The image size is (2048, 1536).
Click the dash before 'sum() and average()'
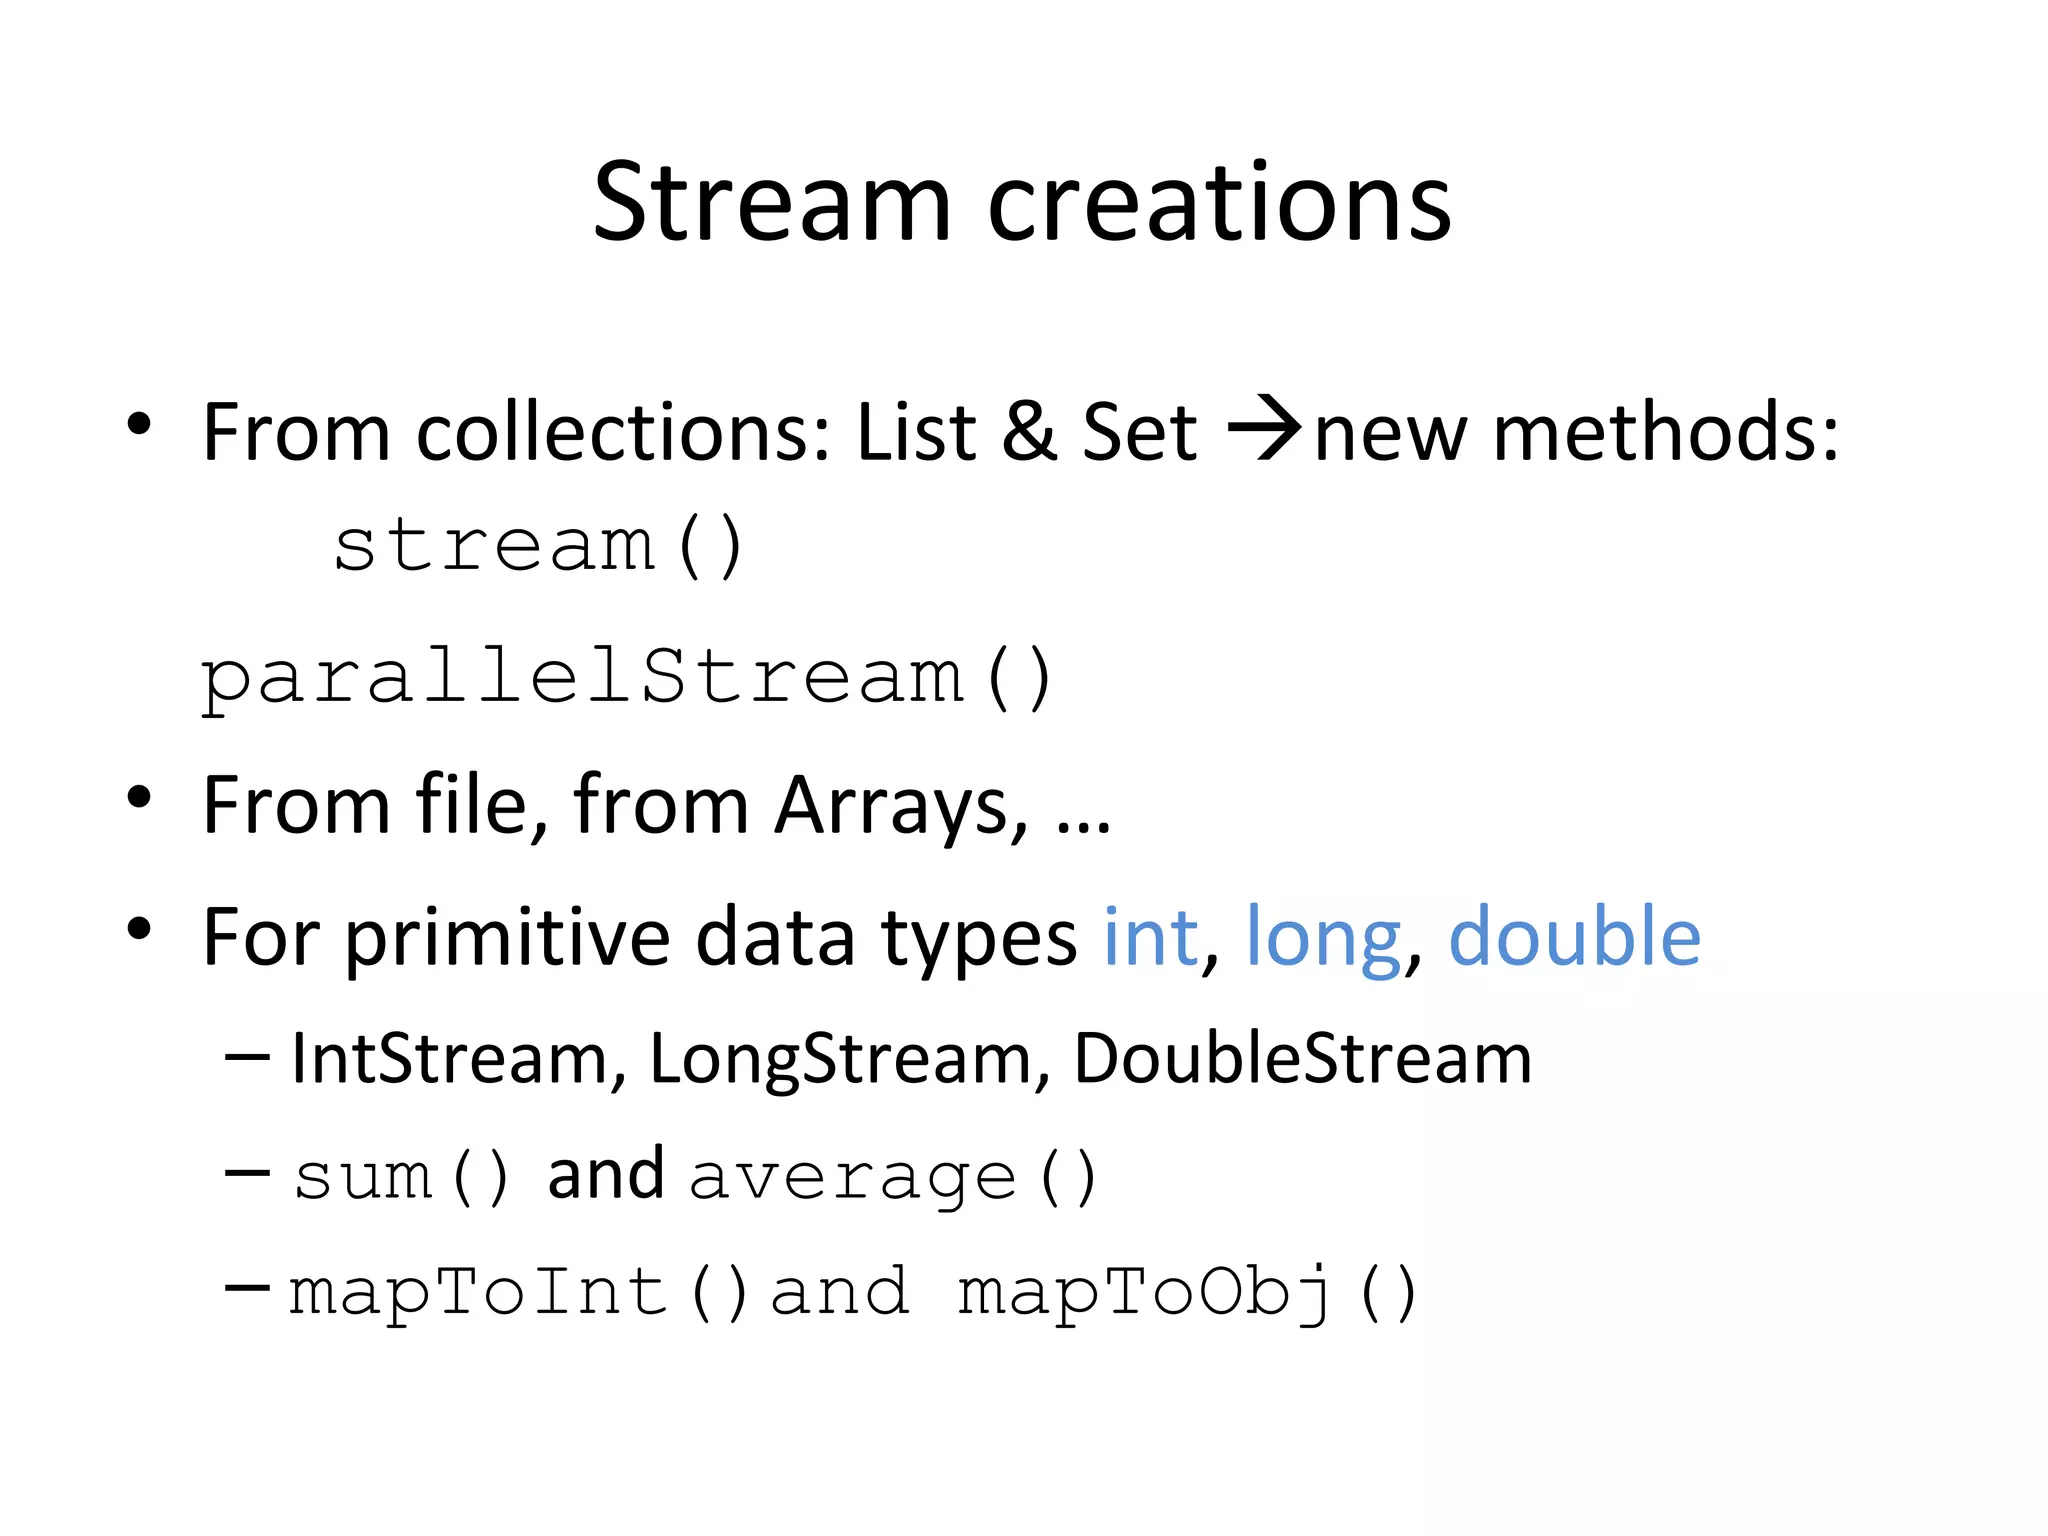pos(247,1172)
